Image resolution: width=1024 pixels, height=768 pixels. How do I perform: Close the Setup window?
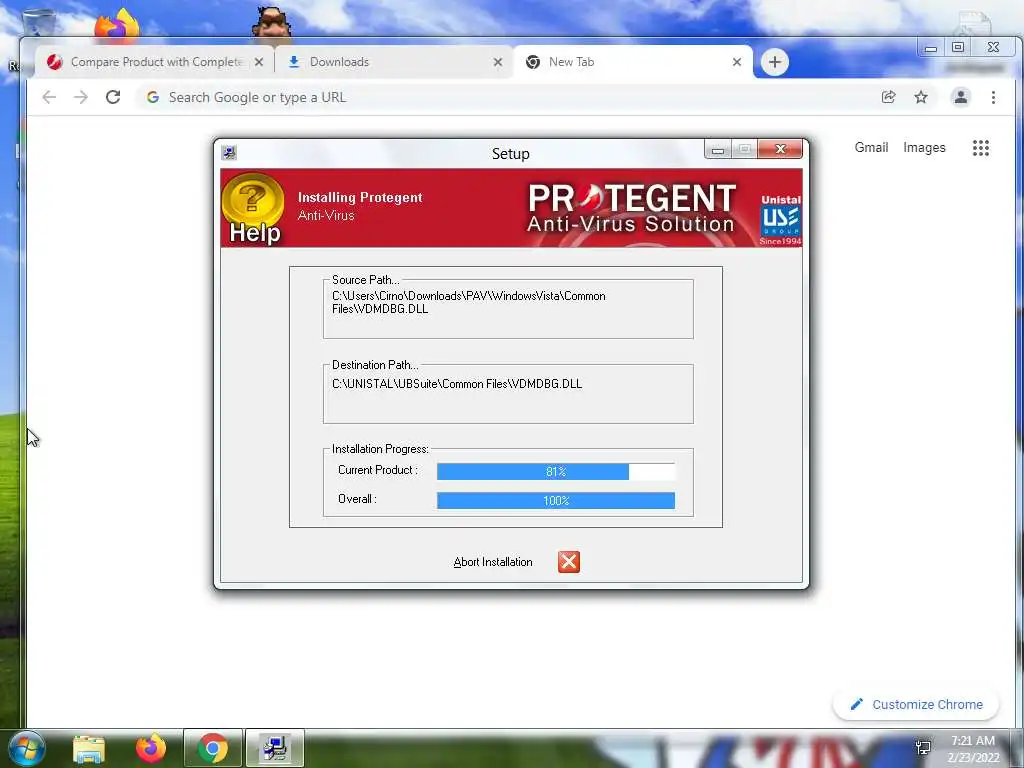click(780, 150)
